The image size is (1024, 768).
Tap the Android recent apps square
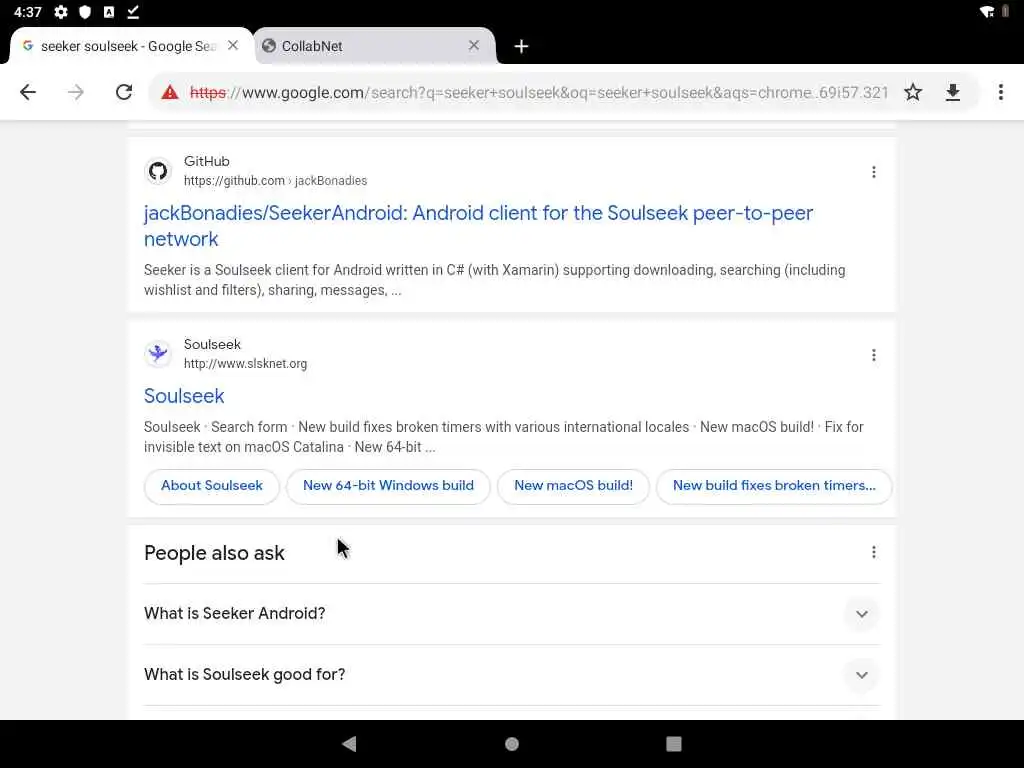pos(674,744)
